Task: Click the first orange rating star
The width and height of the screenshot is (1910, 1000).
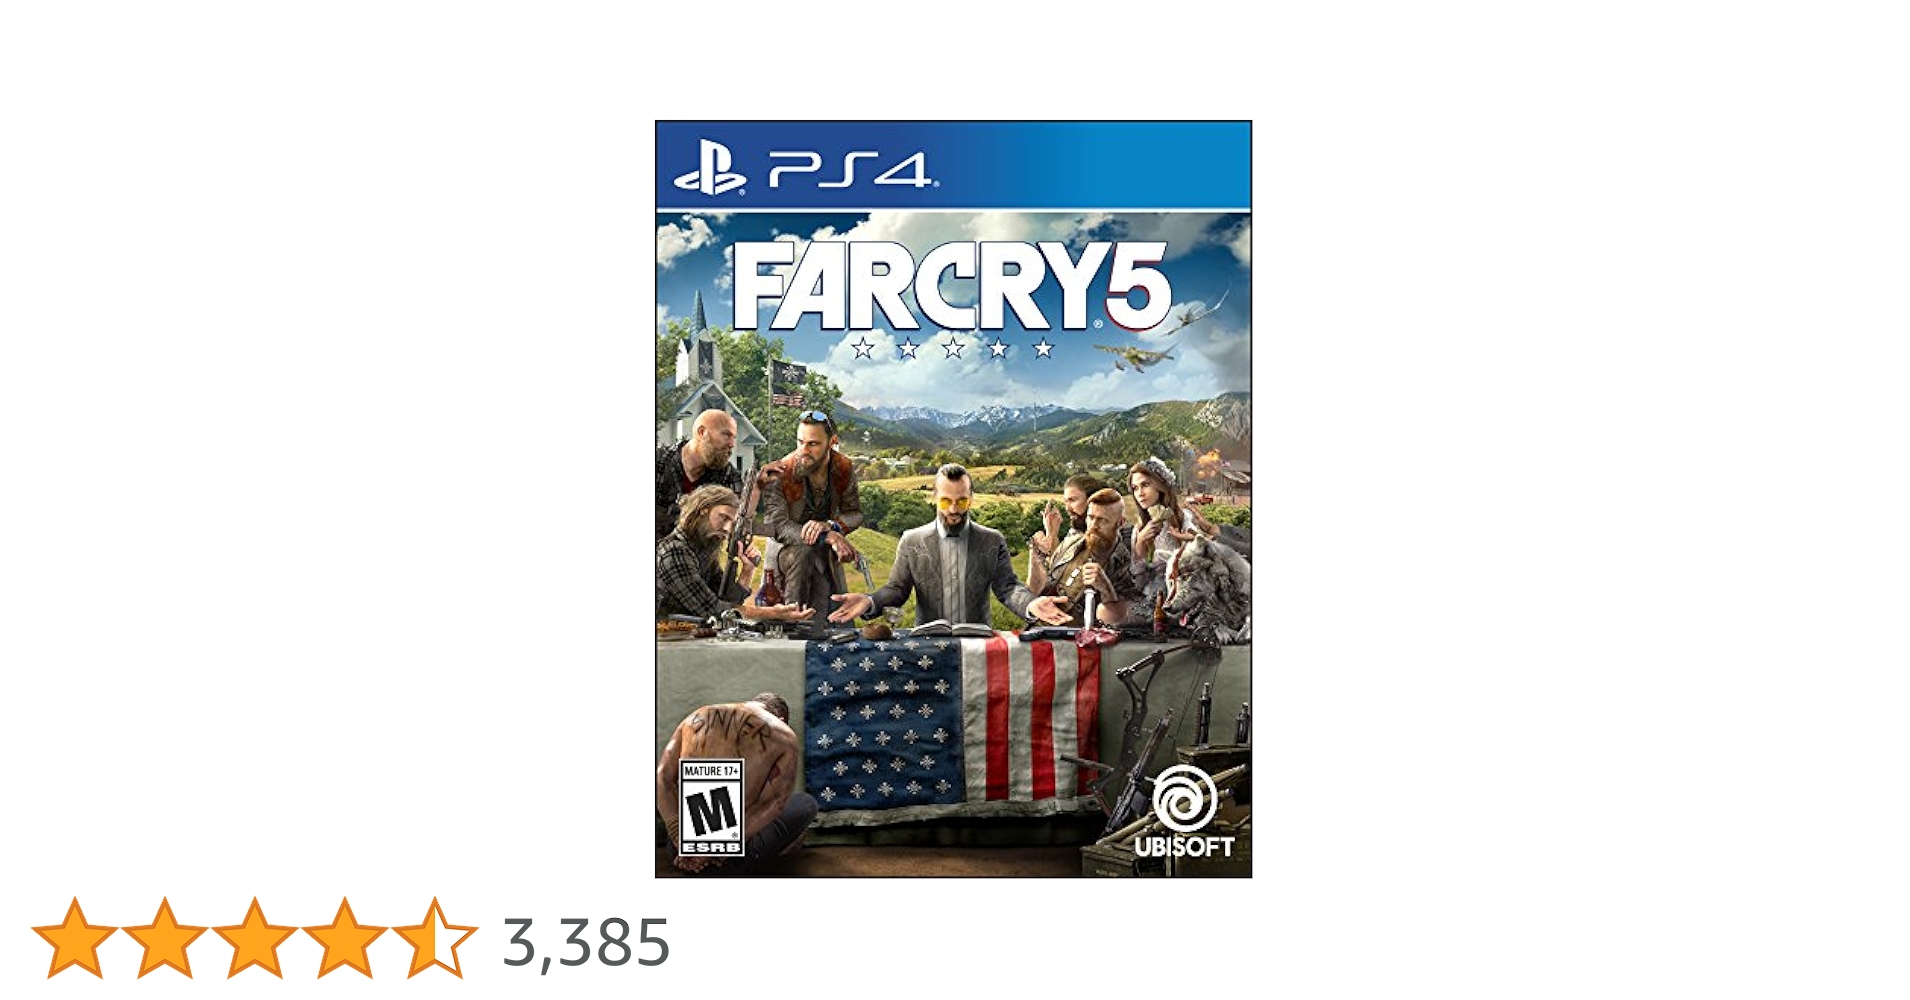Action: (x=75, y=938)
